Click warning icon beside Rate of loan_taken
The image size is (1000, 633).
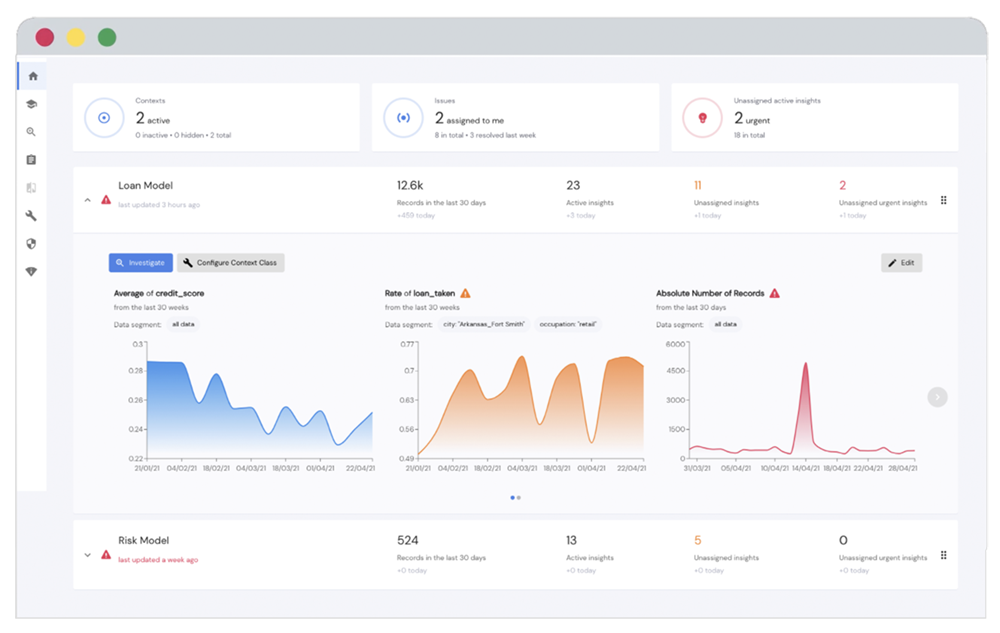coord(465,293)
